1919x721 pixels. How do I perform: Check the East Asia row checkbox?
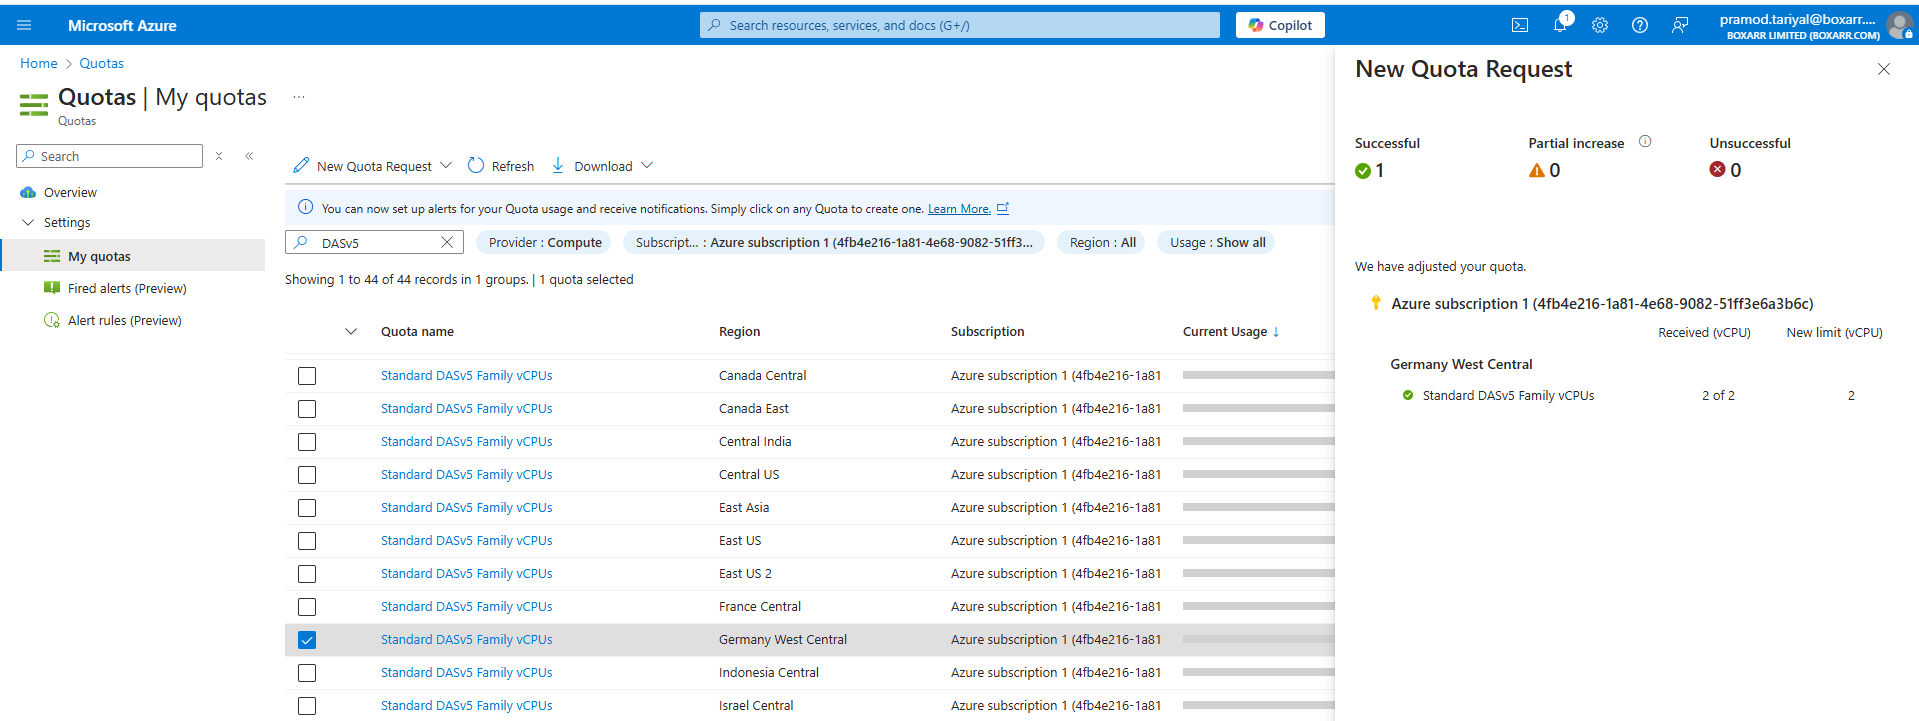coord(307,508)
